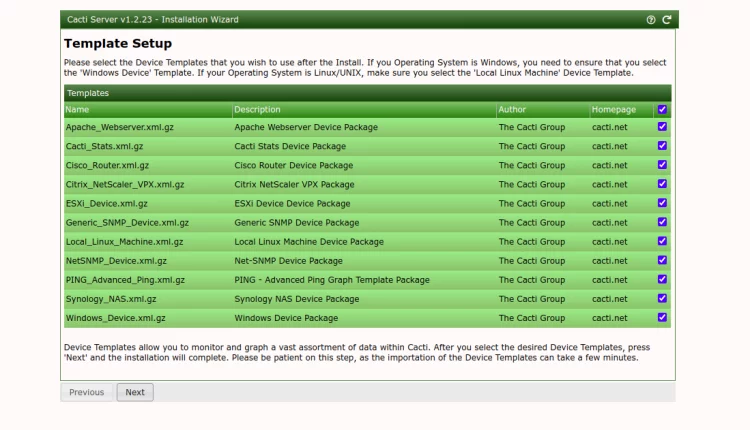750x430 pixels.
Task: Toggle the Local_Linux_Machine.xml.gz checkbox
Action: click(662, 241)
